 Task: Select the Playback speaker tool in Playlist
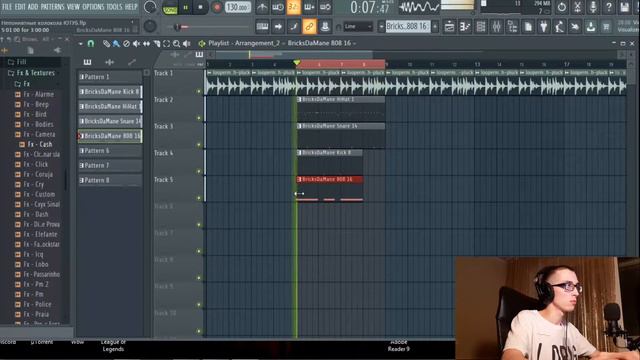click(x=187, y=43)
